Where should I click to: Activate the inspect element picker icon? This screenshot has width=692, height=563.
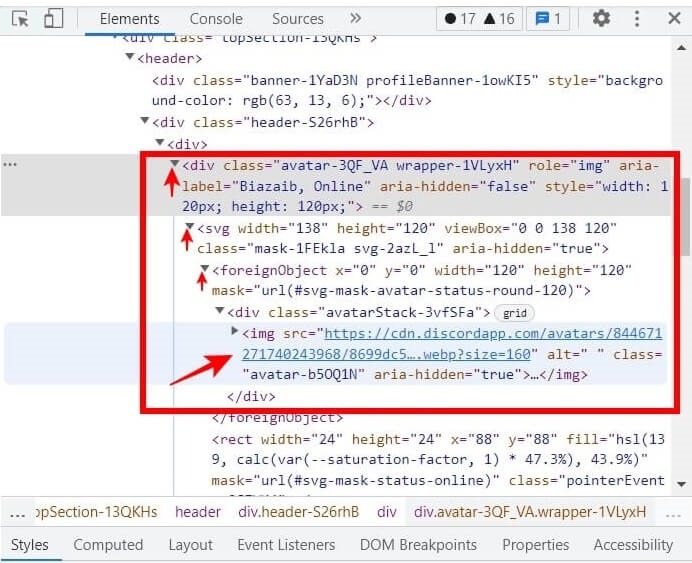tap(21, 19)
